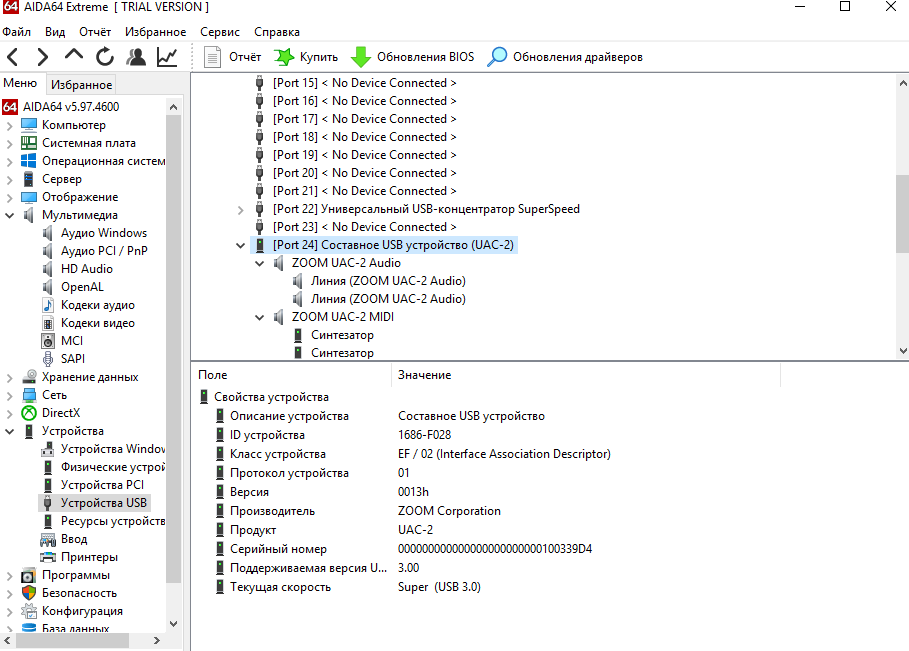Go back with the left arrow icon
Screen dimensions: 909x651
tap(13, 57)
